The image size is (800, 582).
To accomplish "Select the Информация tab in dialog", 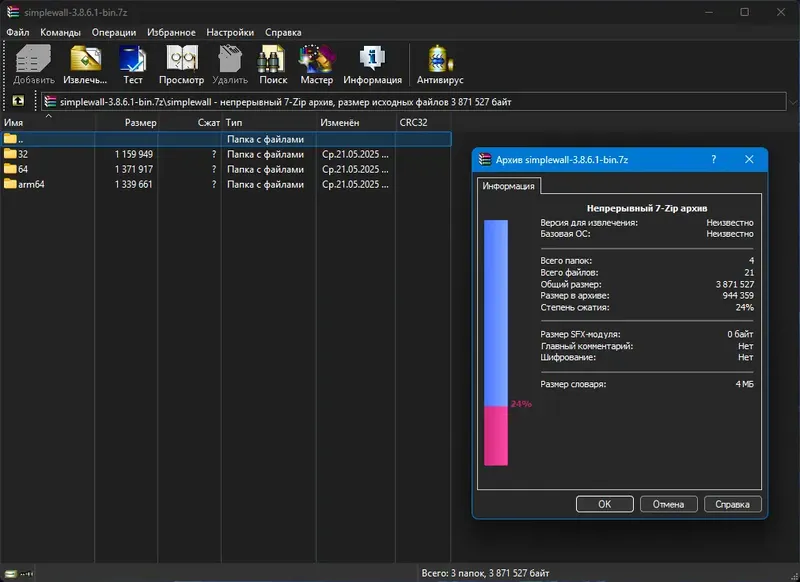I will (x=509, y=186).
